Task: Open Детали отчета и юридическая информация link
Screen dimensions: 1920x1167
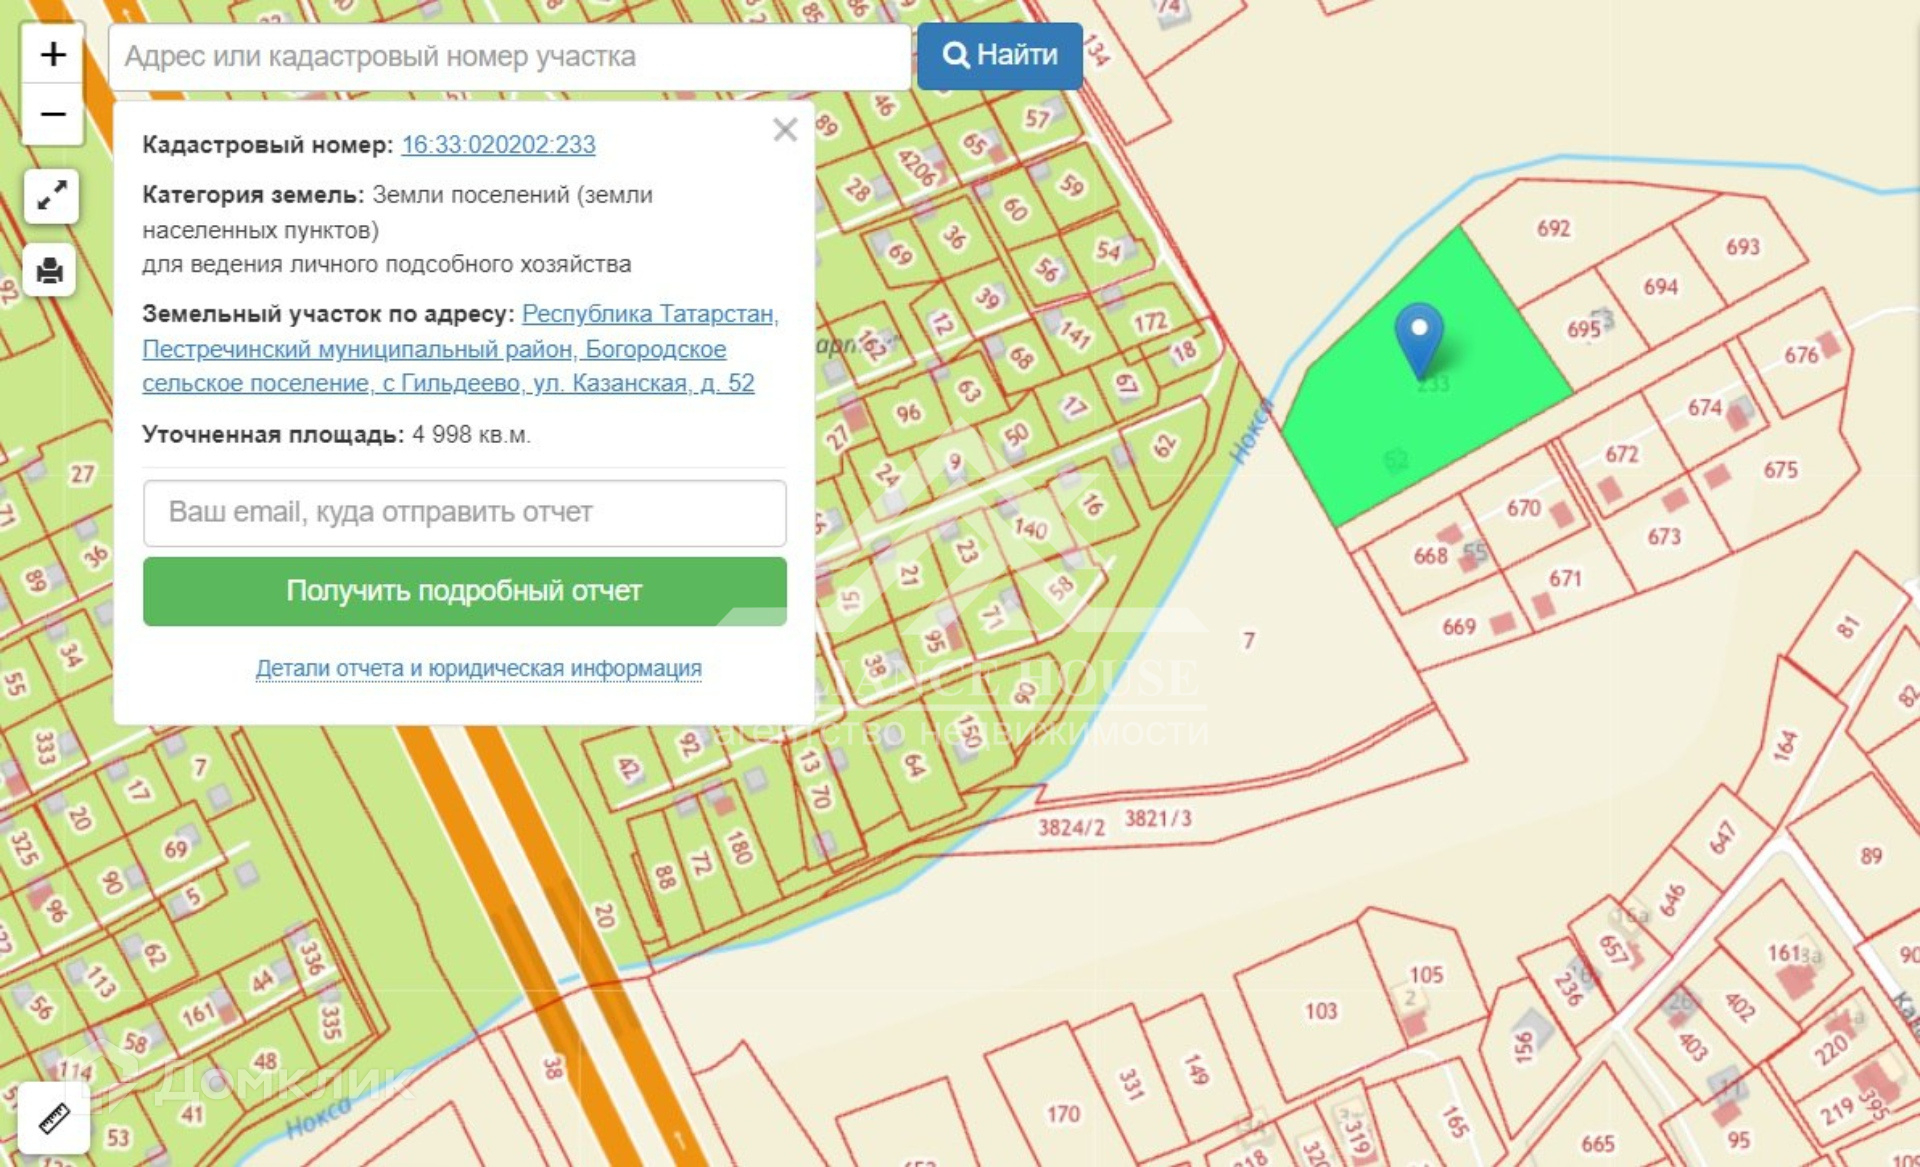Action: coord(478,668)
